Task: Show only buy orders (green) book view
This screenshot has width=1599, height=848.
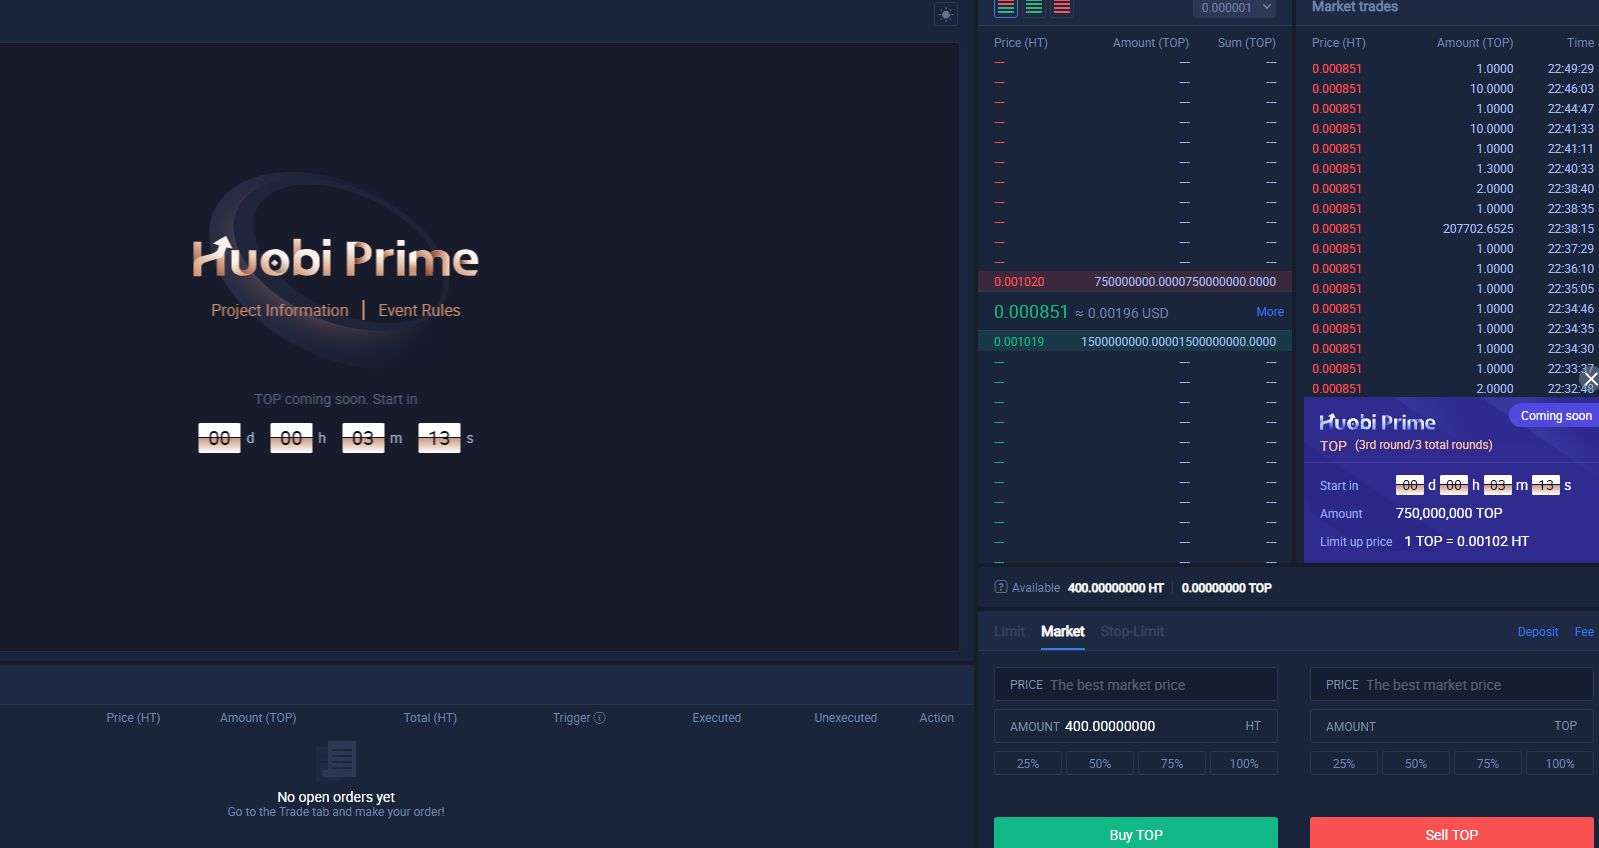Action: 1034,8
